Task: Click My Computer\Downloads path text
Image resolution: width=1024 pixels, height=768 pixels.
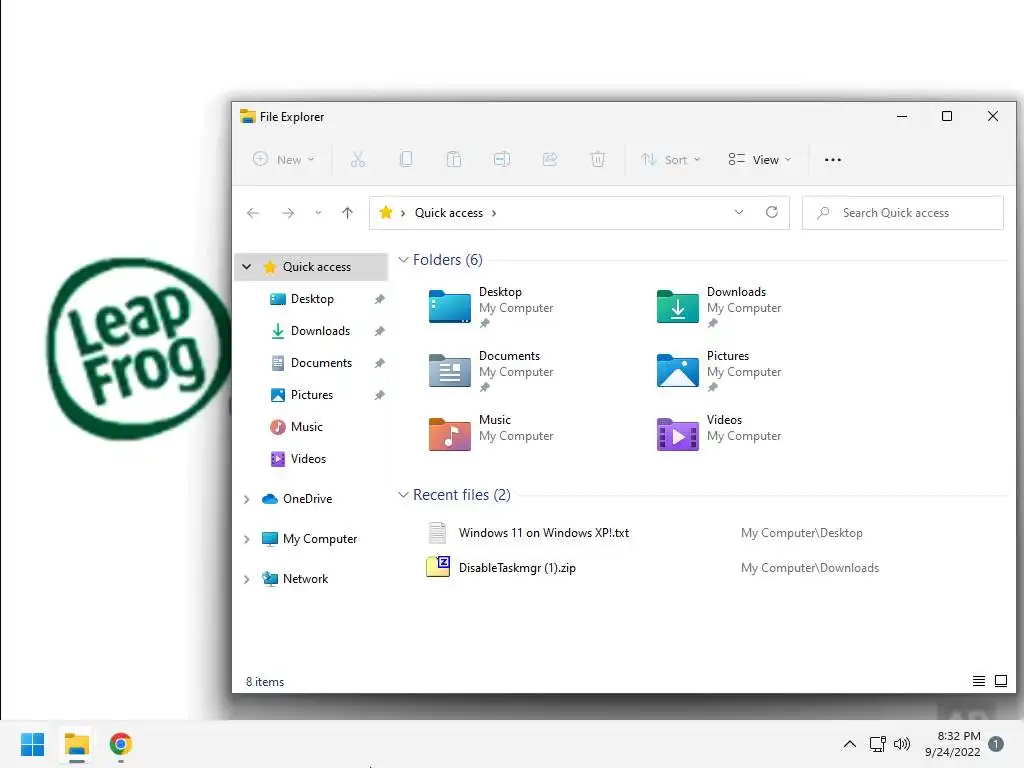Action: tap(810, 568)
